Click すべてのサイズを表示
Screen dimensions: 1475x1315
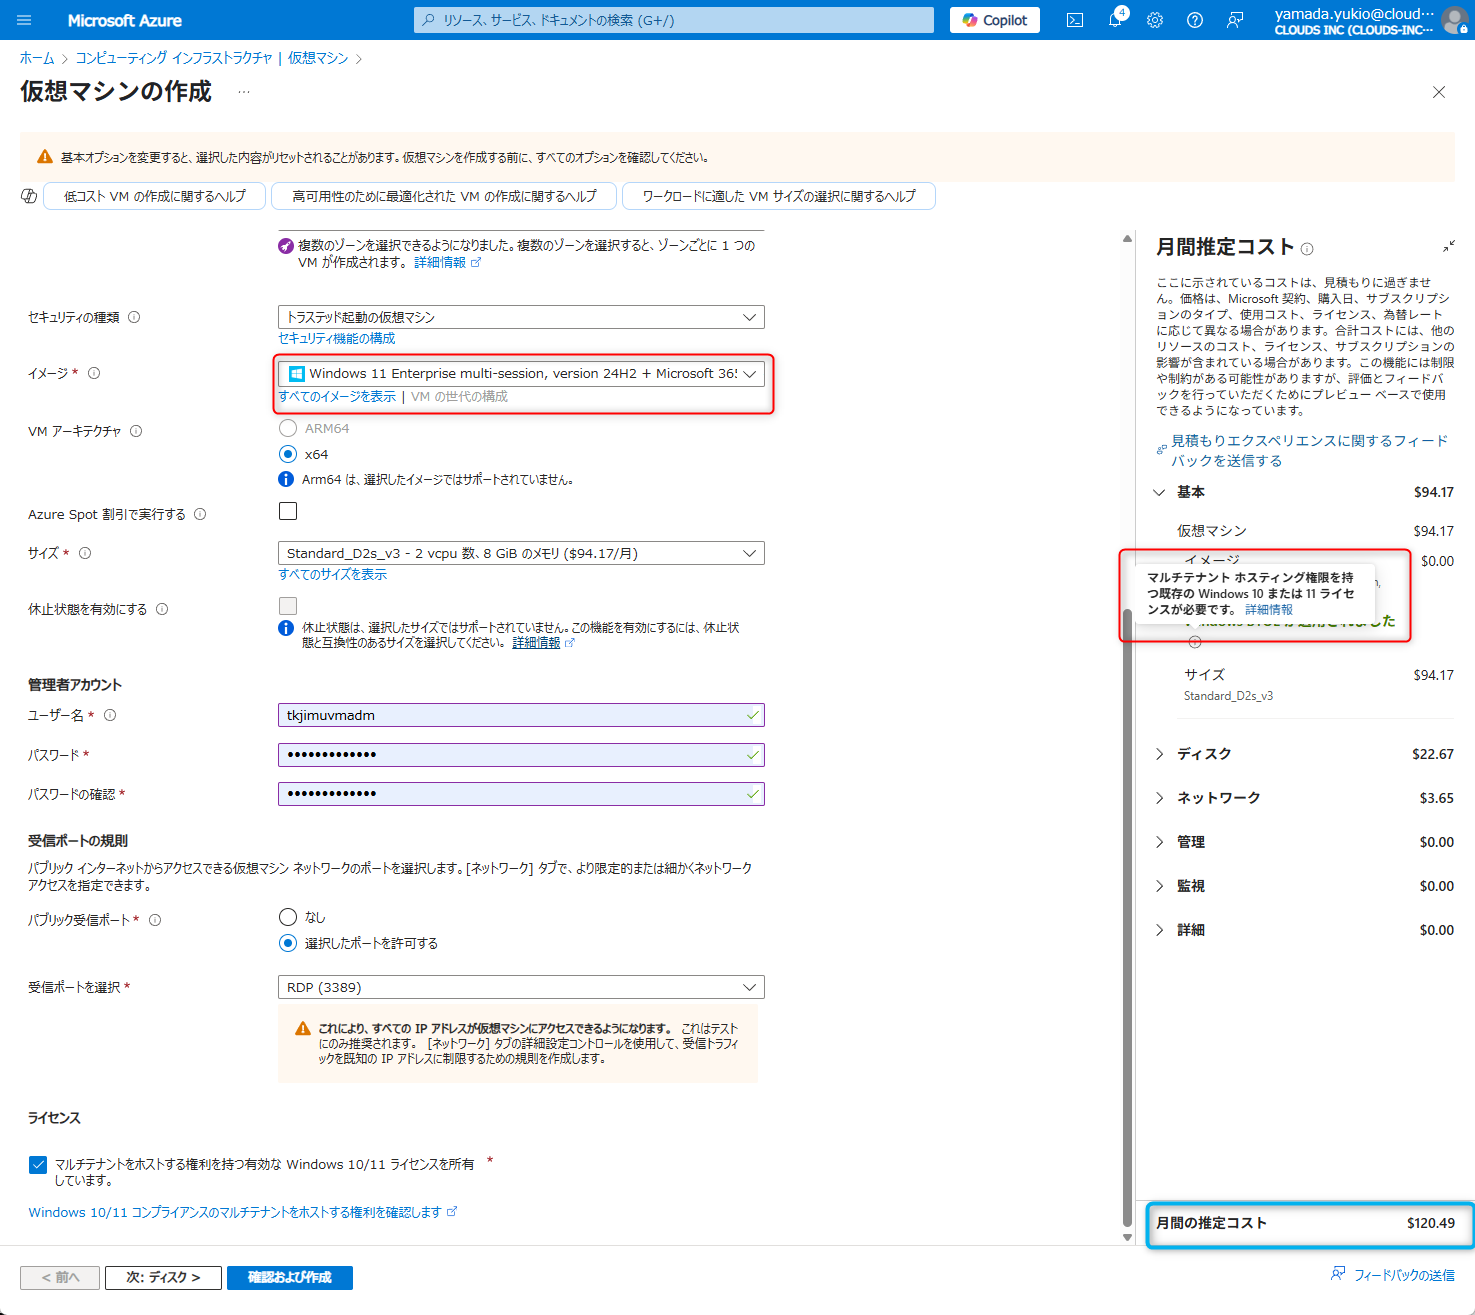(x=332, y=574)
